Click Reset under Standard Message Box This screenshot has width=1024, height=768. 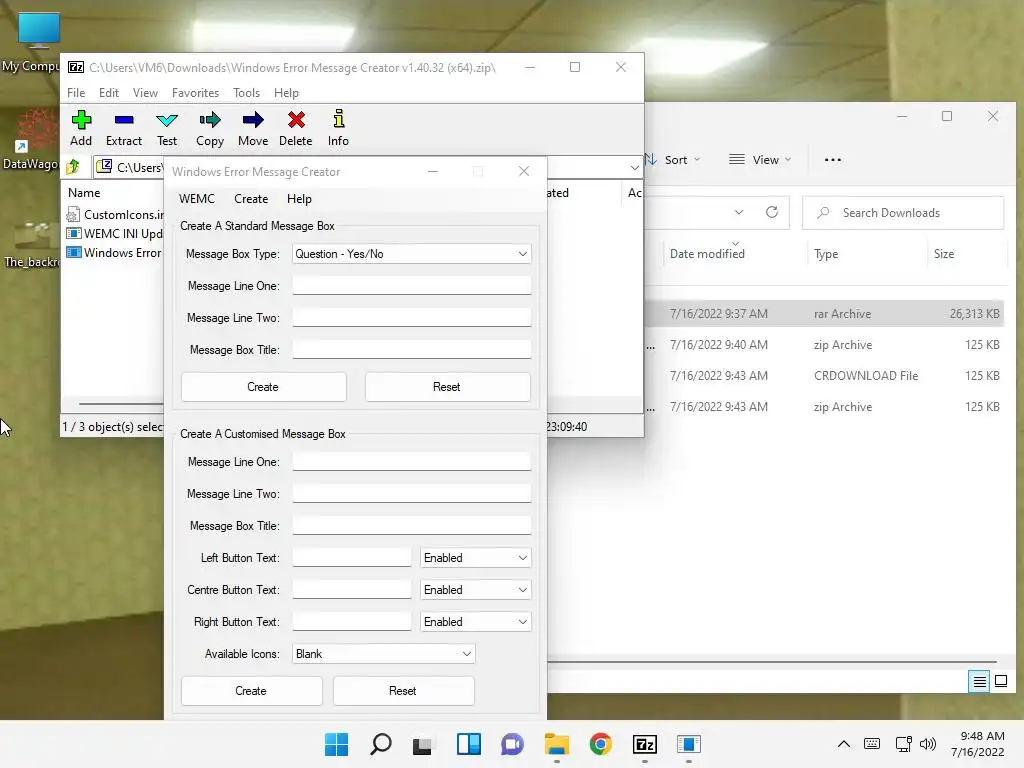(447, 387)
